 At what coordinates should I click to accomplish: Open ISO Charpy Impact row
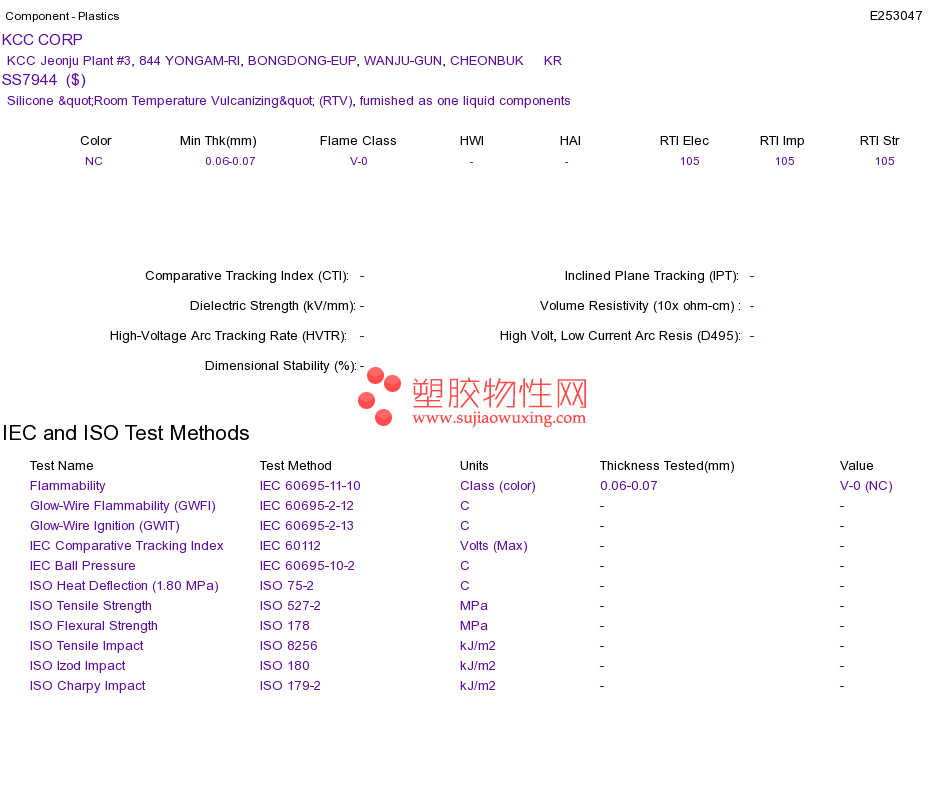pyautogui.click(x=88, y=685)
